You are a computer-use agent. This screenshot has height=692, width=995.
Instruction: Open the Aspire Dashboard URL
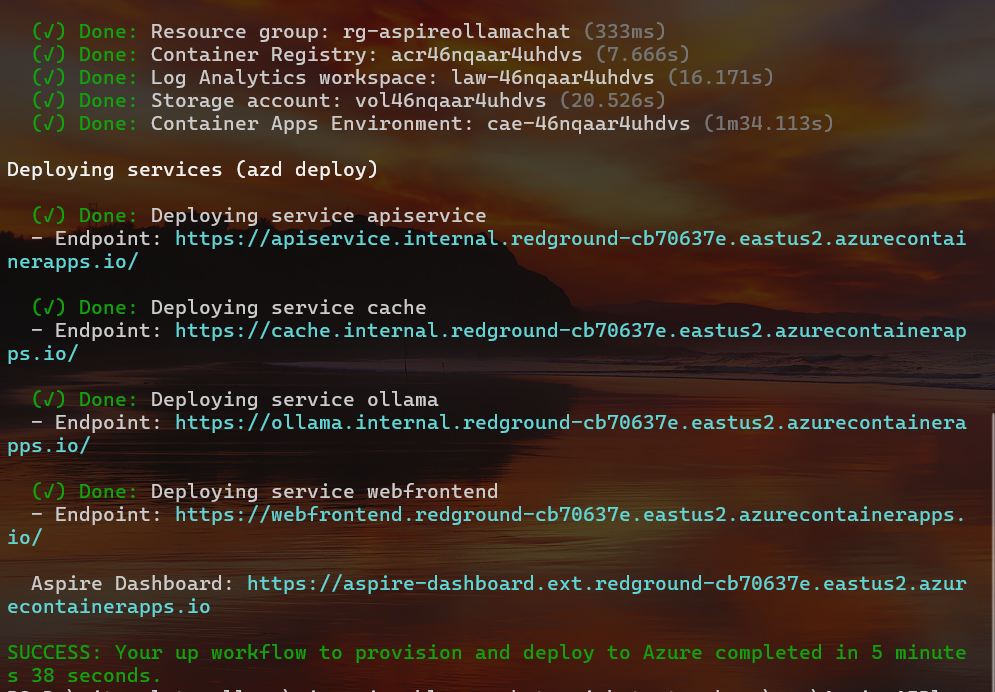(606, 584)
